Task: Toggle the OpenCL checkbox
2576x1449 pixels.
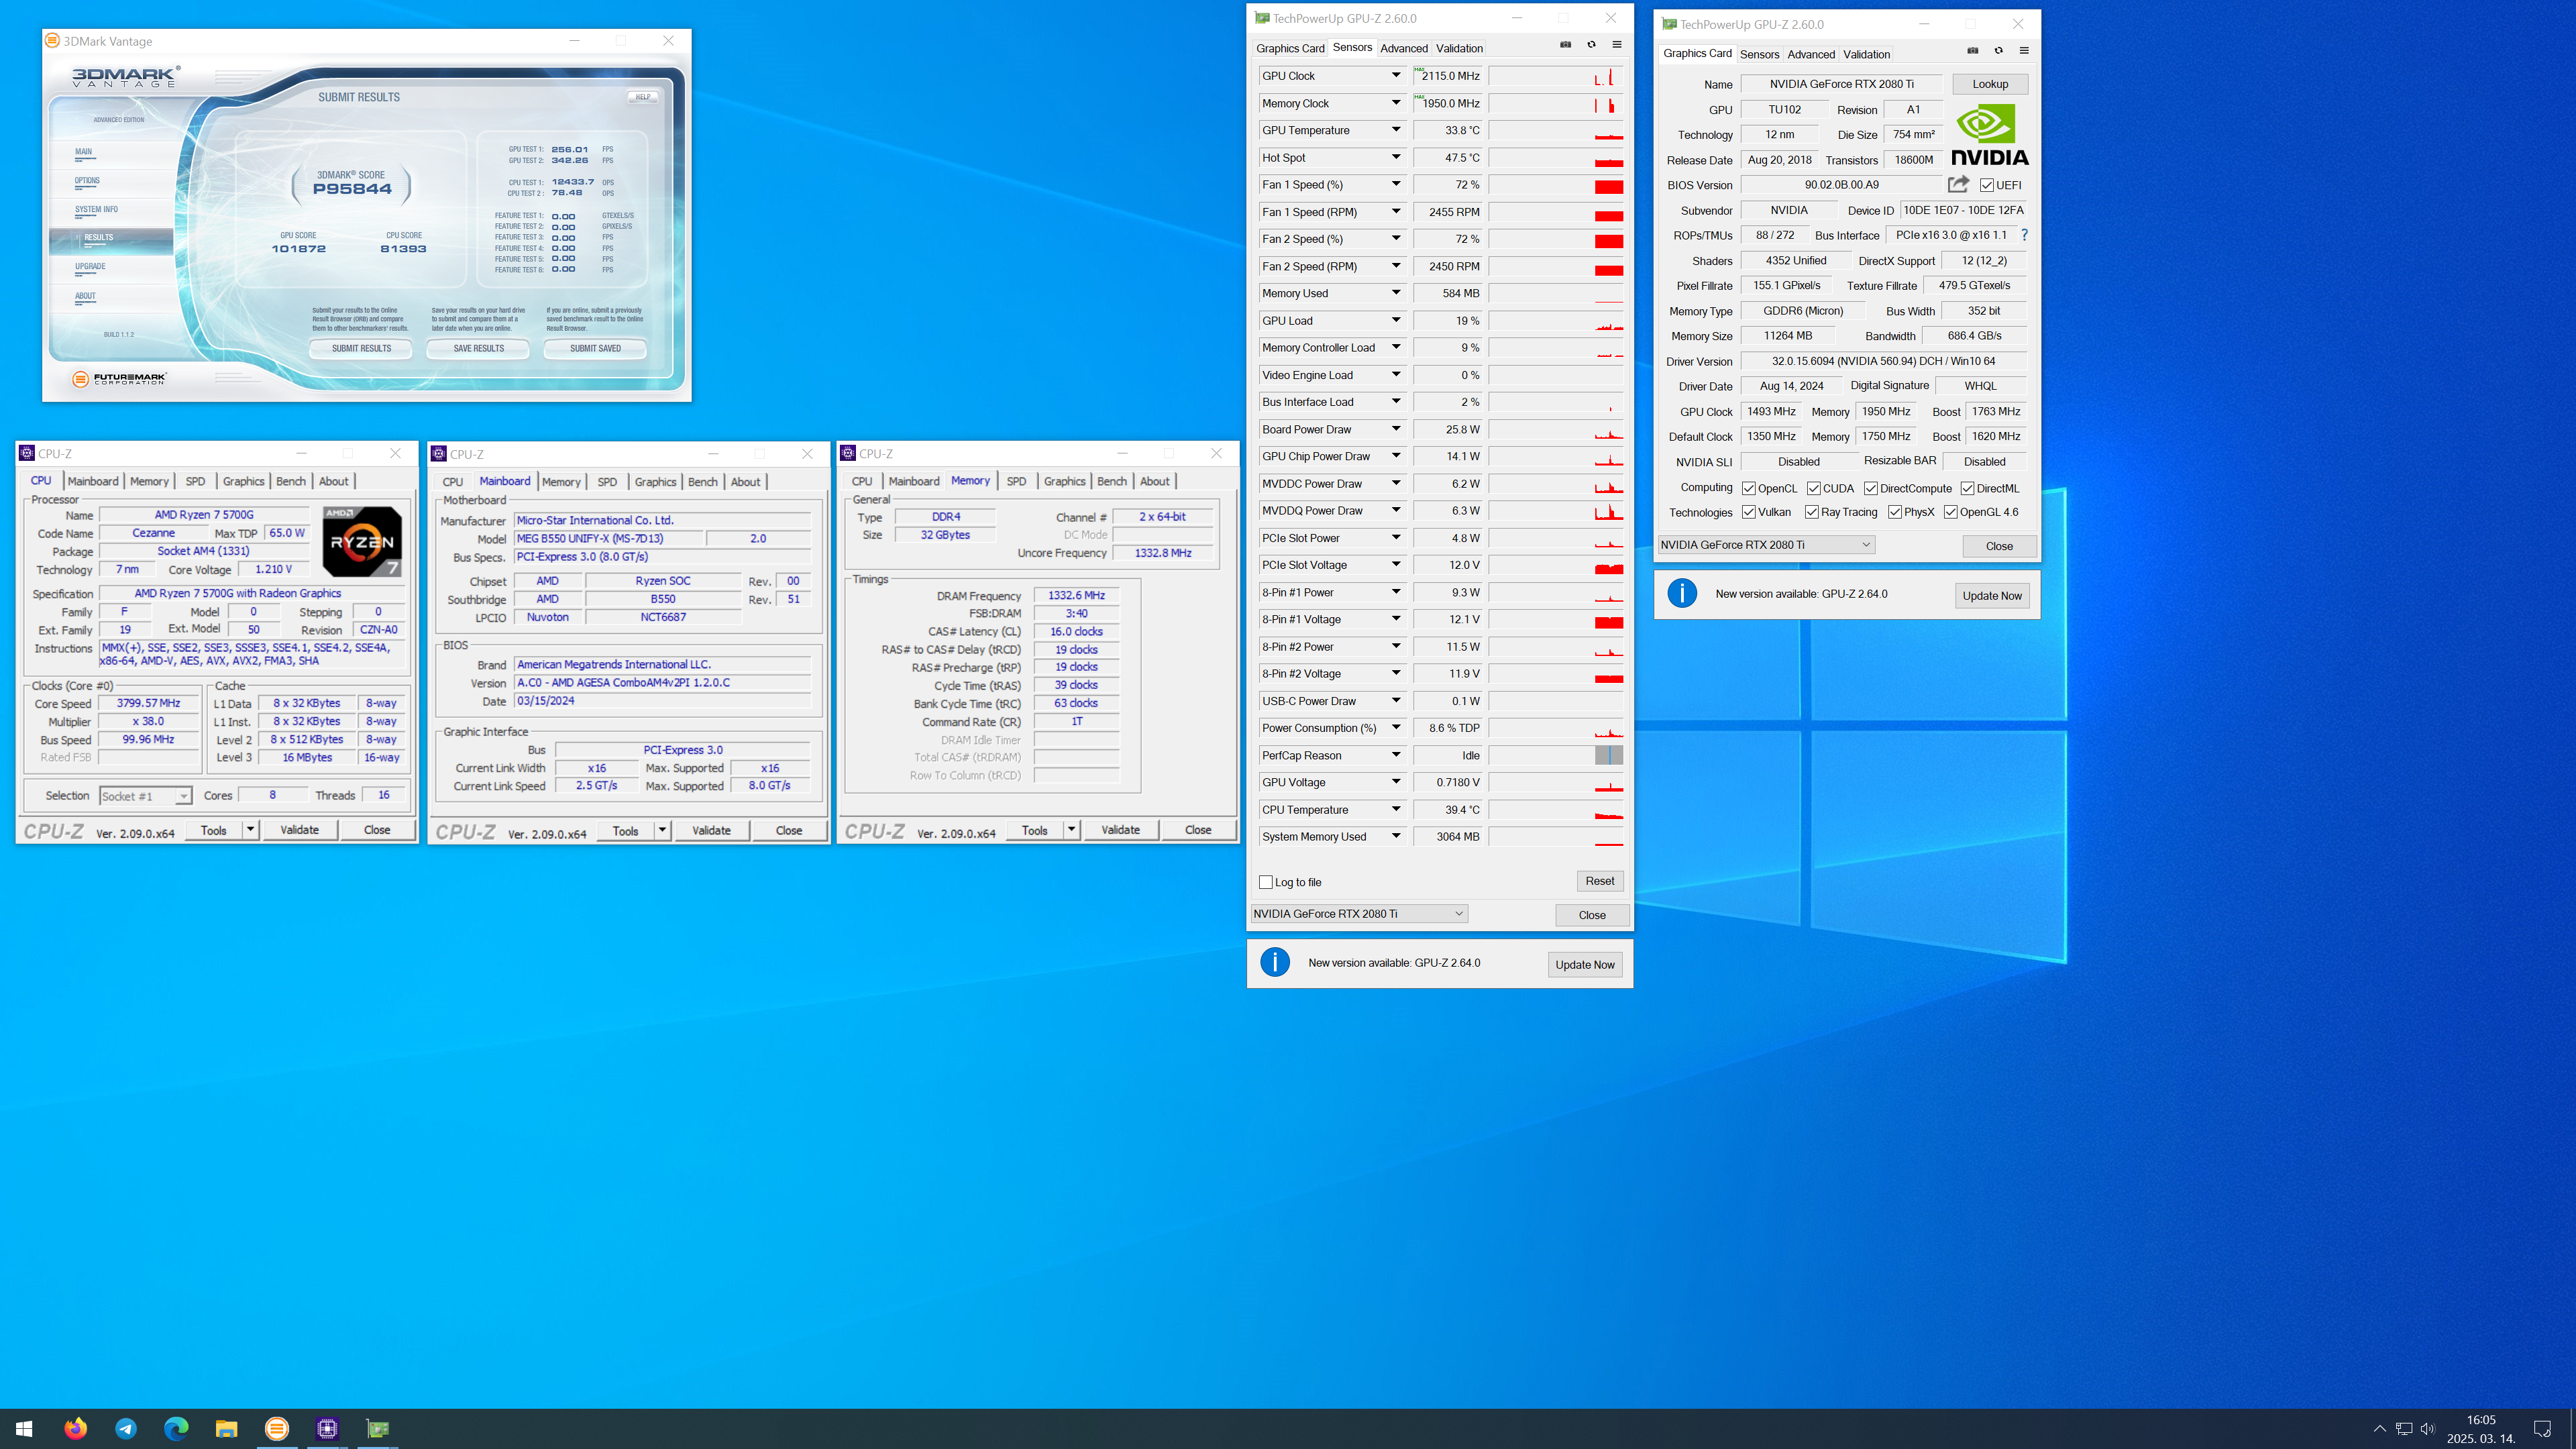Action: [x=1748, y=488]
